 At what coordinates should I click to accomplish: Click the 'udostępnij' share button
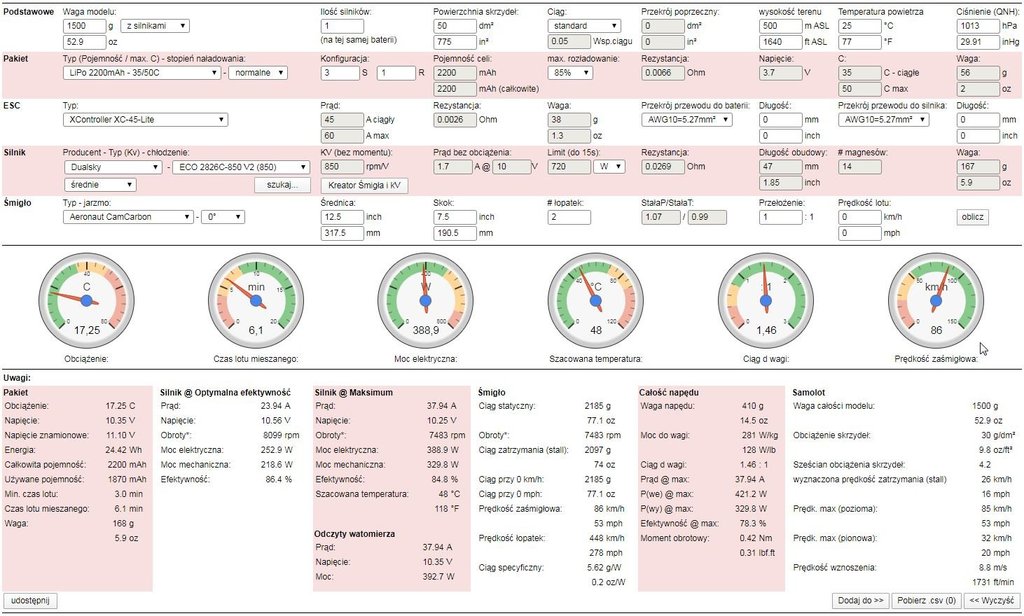click(x=31, y=601)
